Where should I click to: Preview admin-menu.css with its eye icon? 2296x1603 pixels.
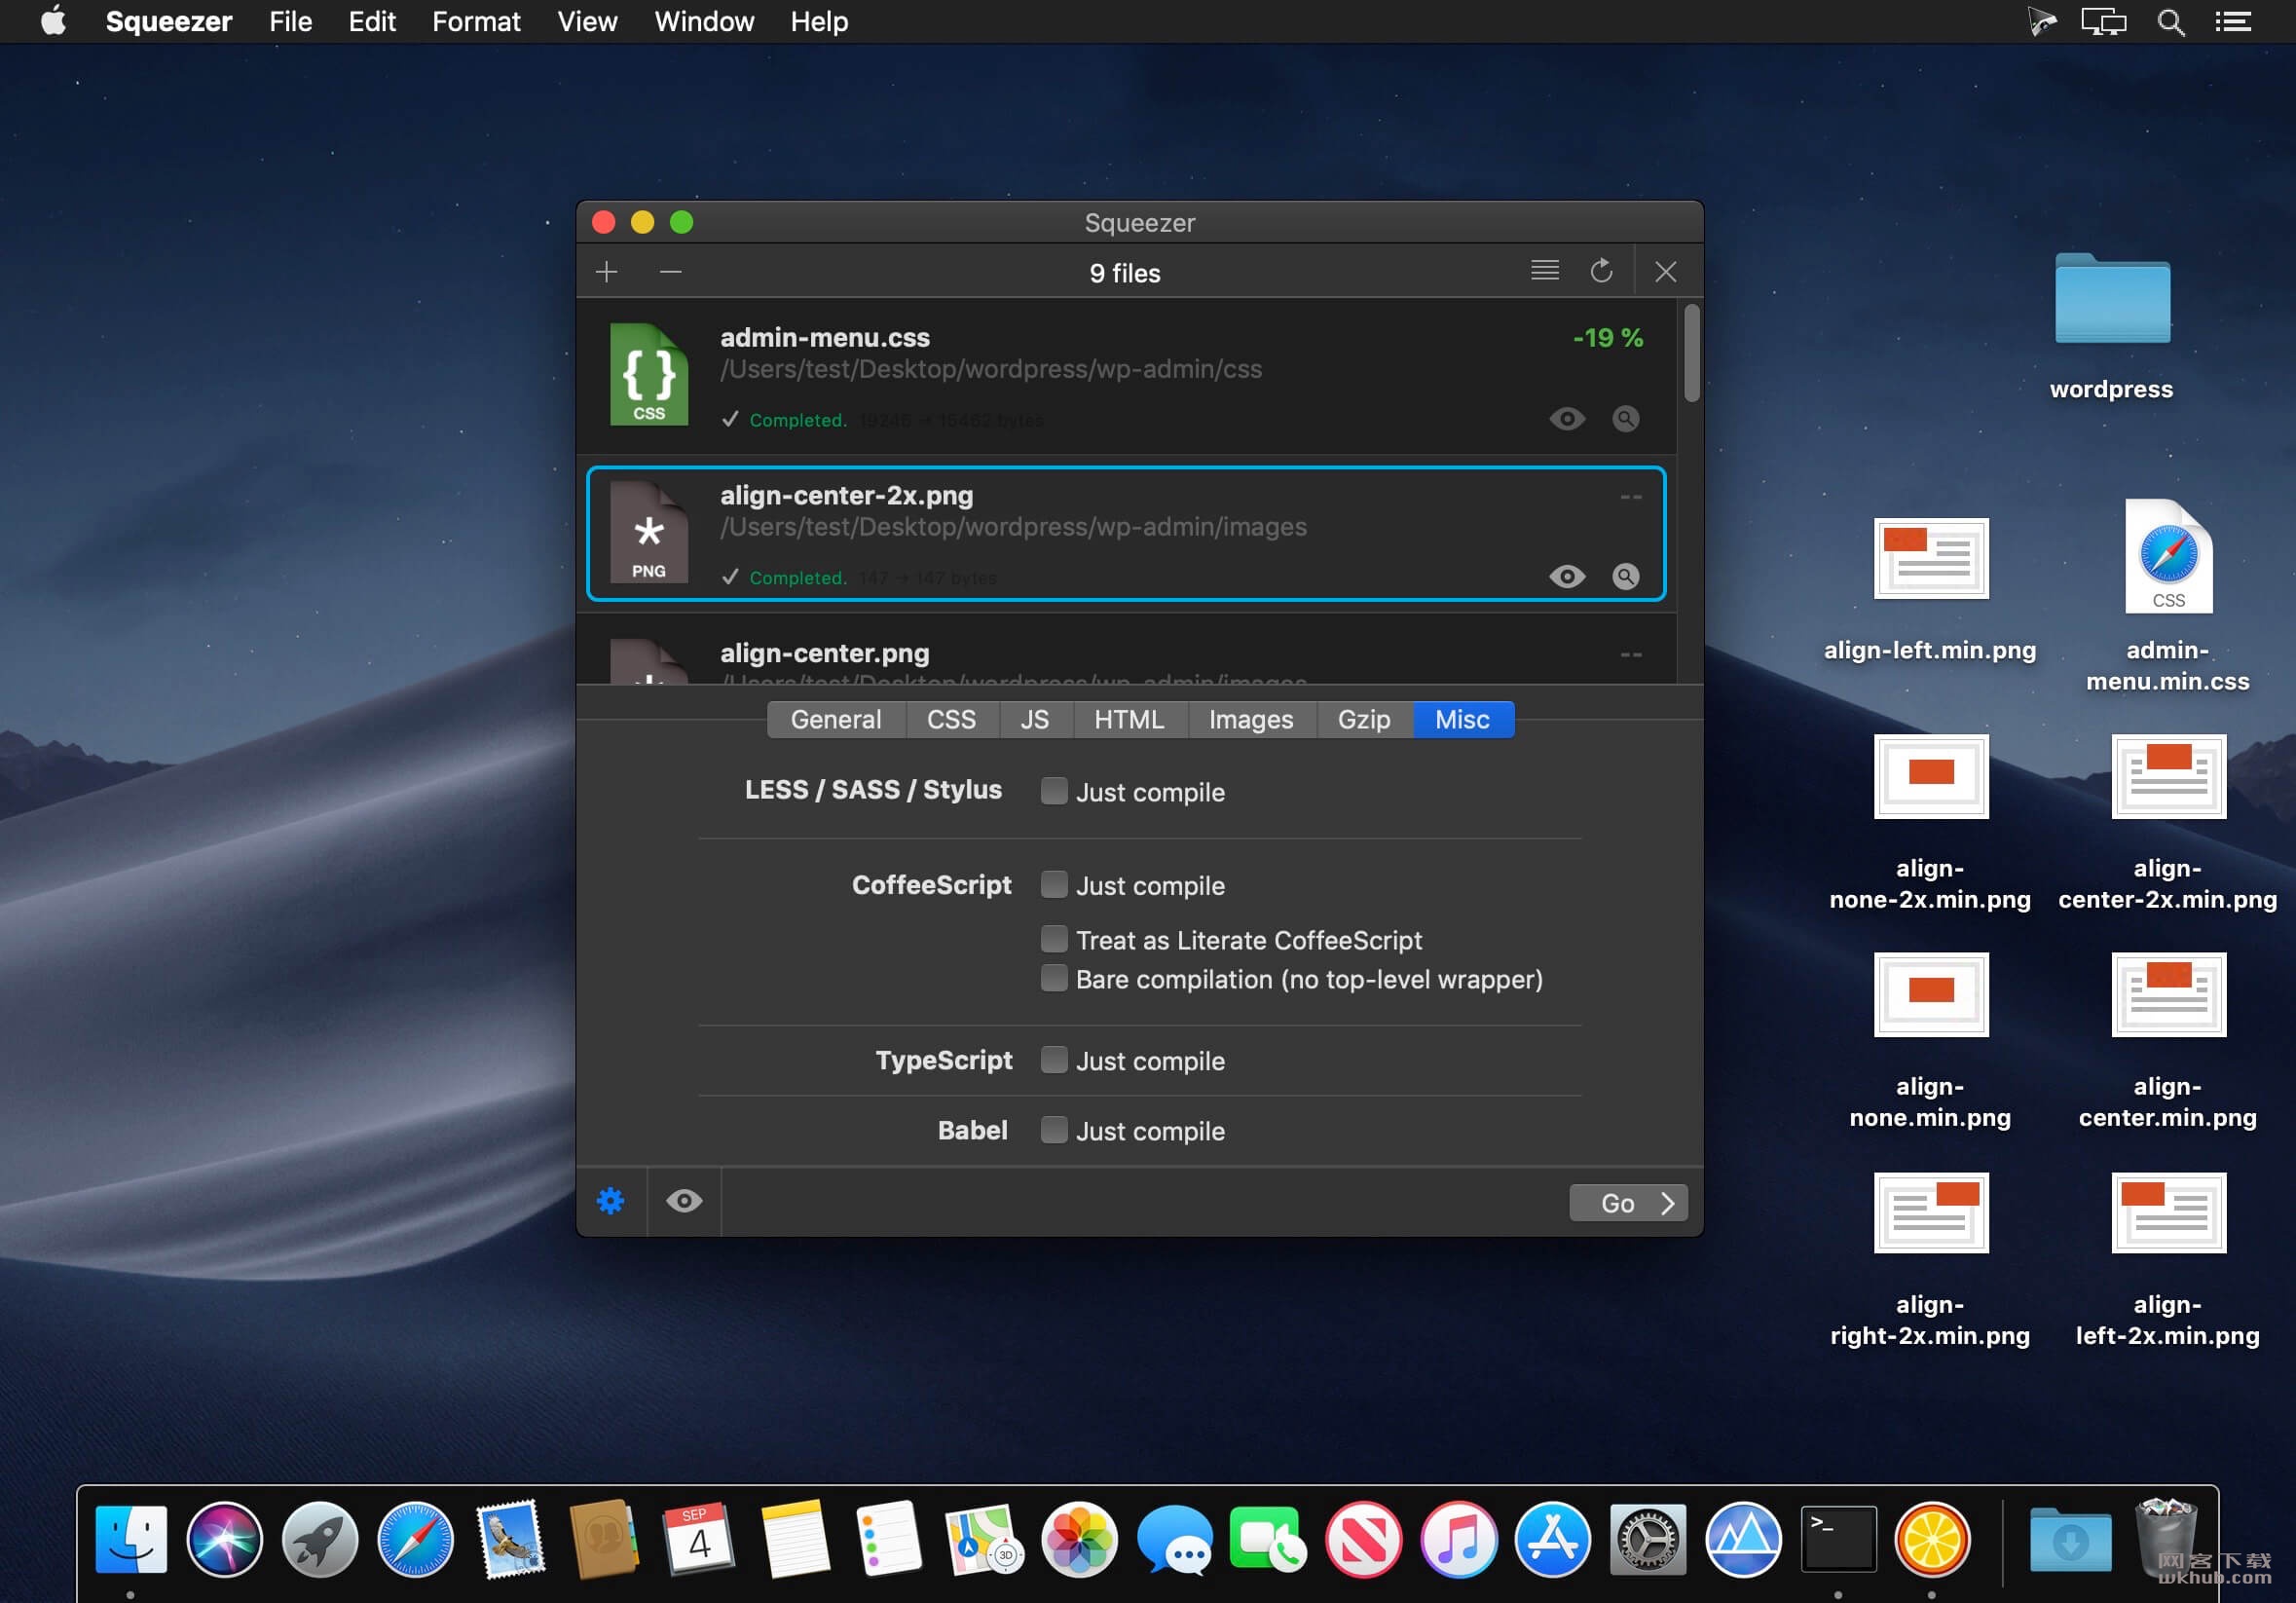tap(1567, 419)
